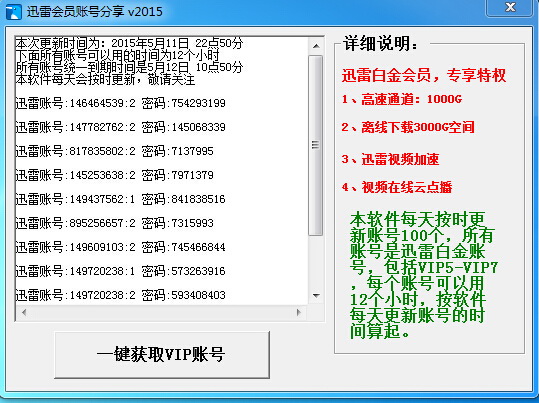Image resolution: width=539 pixels, height=403 pixels.
Task: Click the horizontal scrollbar left arrow
Action: [x=24, y=312]
